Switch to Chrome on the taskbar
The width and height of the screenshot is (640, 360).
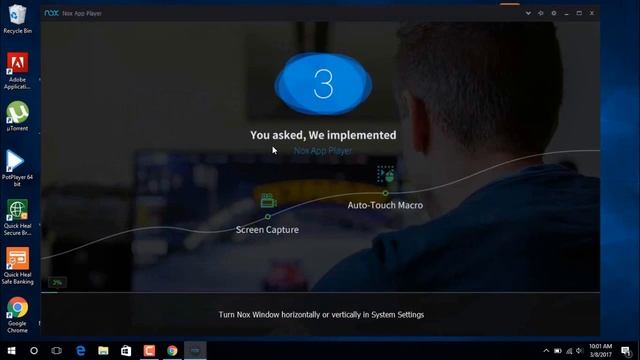172,351
